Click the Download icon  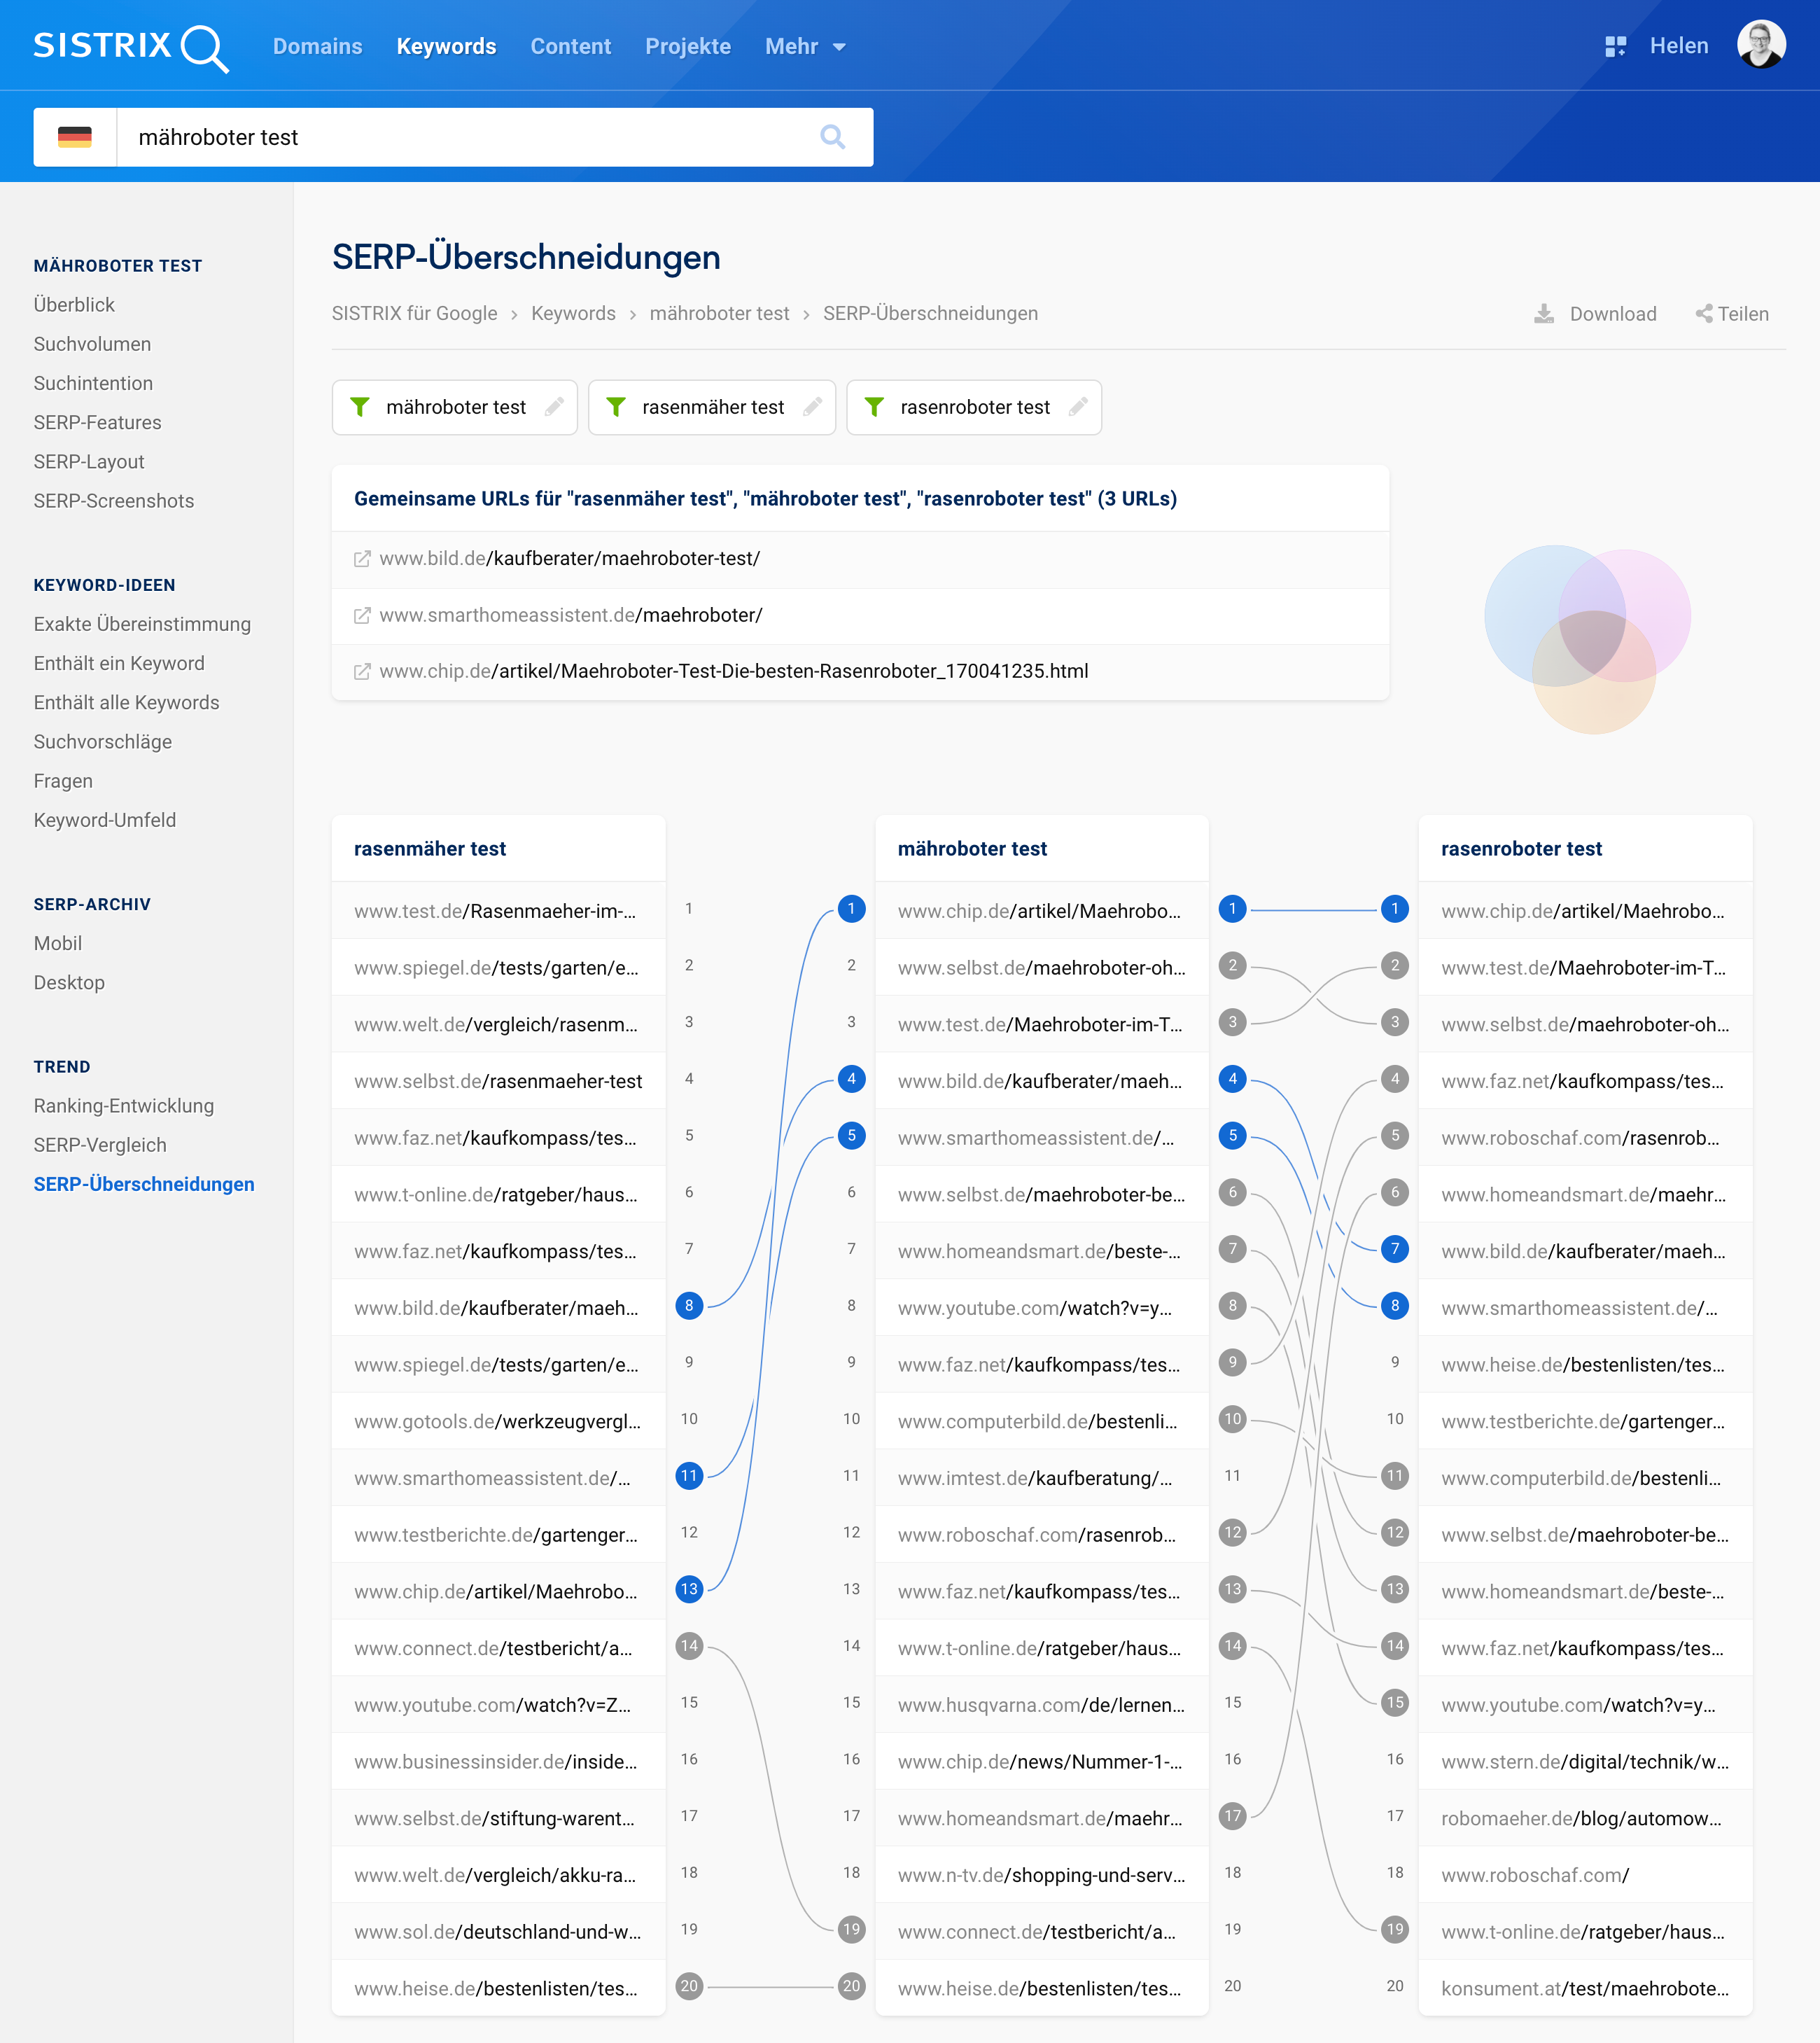[x=1544, y=314]
